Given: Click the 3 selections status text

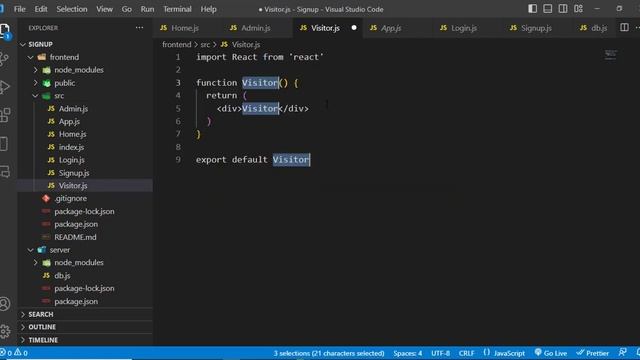Looking at the screenshot, I should pos(329,353).
